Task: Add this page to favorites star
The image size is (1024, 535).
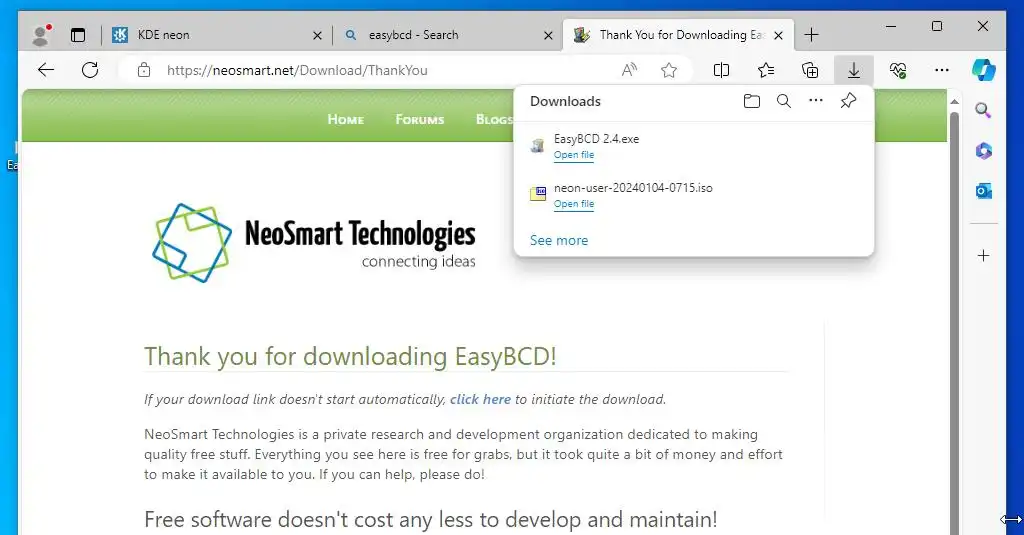Action: point(669,70)
